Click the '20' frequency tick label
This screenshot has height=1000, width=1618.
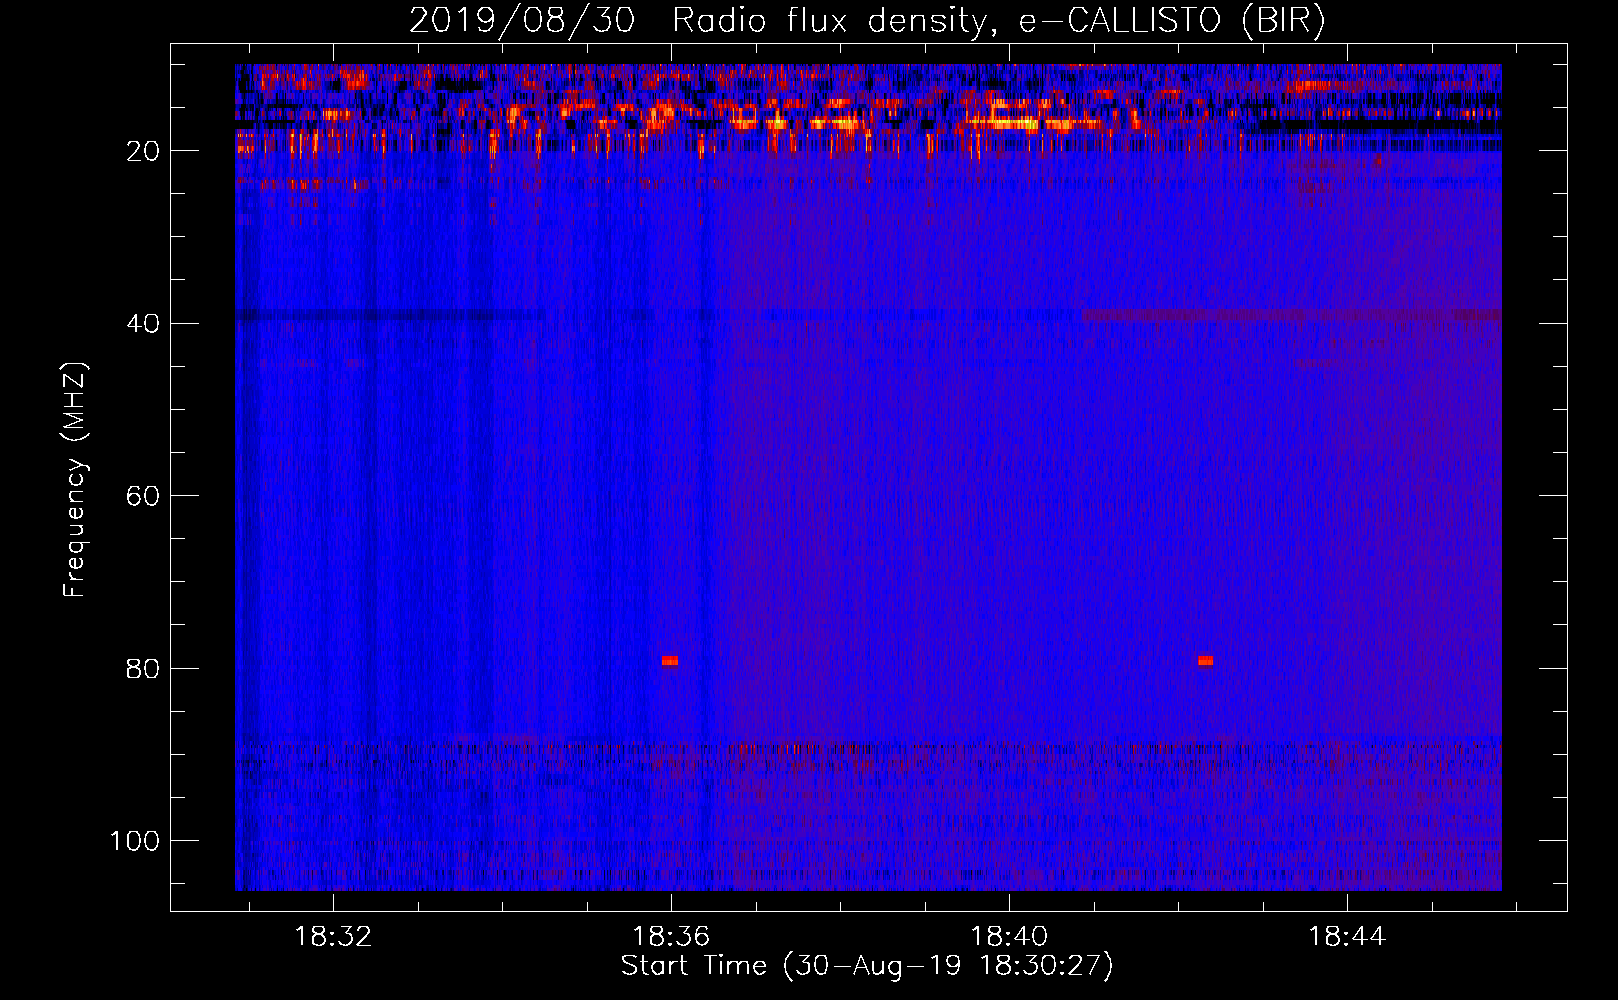143,151
